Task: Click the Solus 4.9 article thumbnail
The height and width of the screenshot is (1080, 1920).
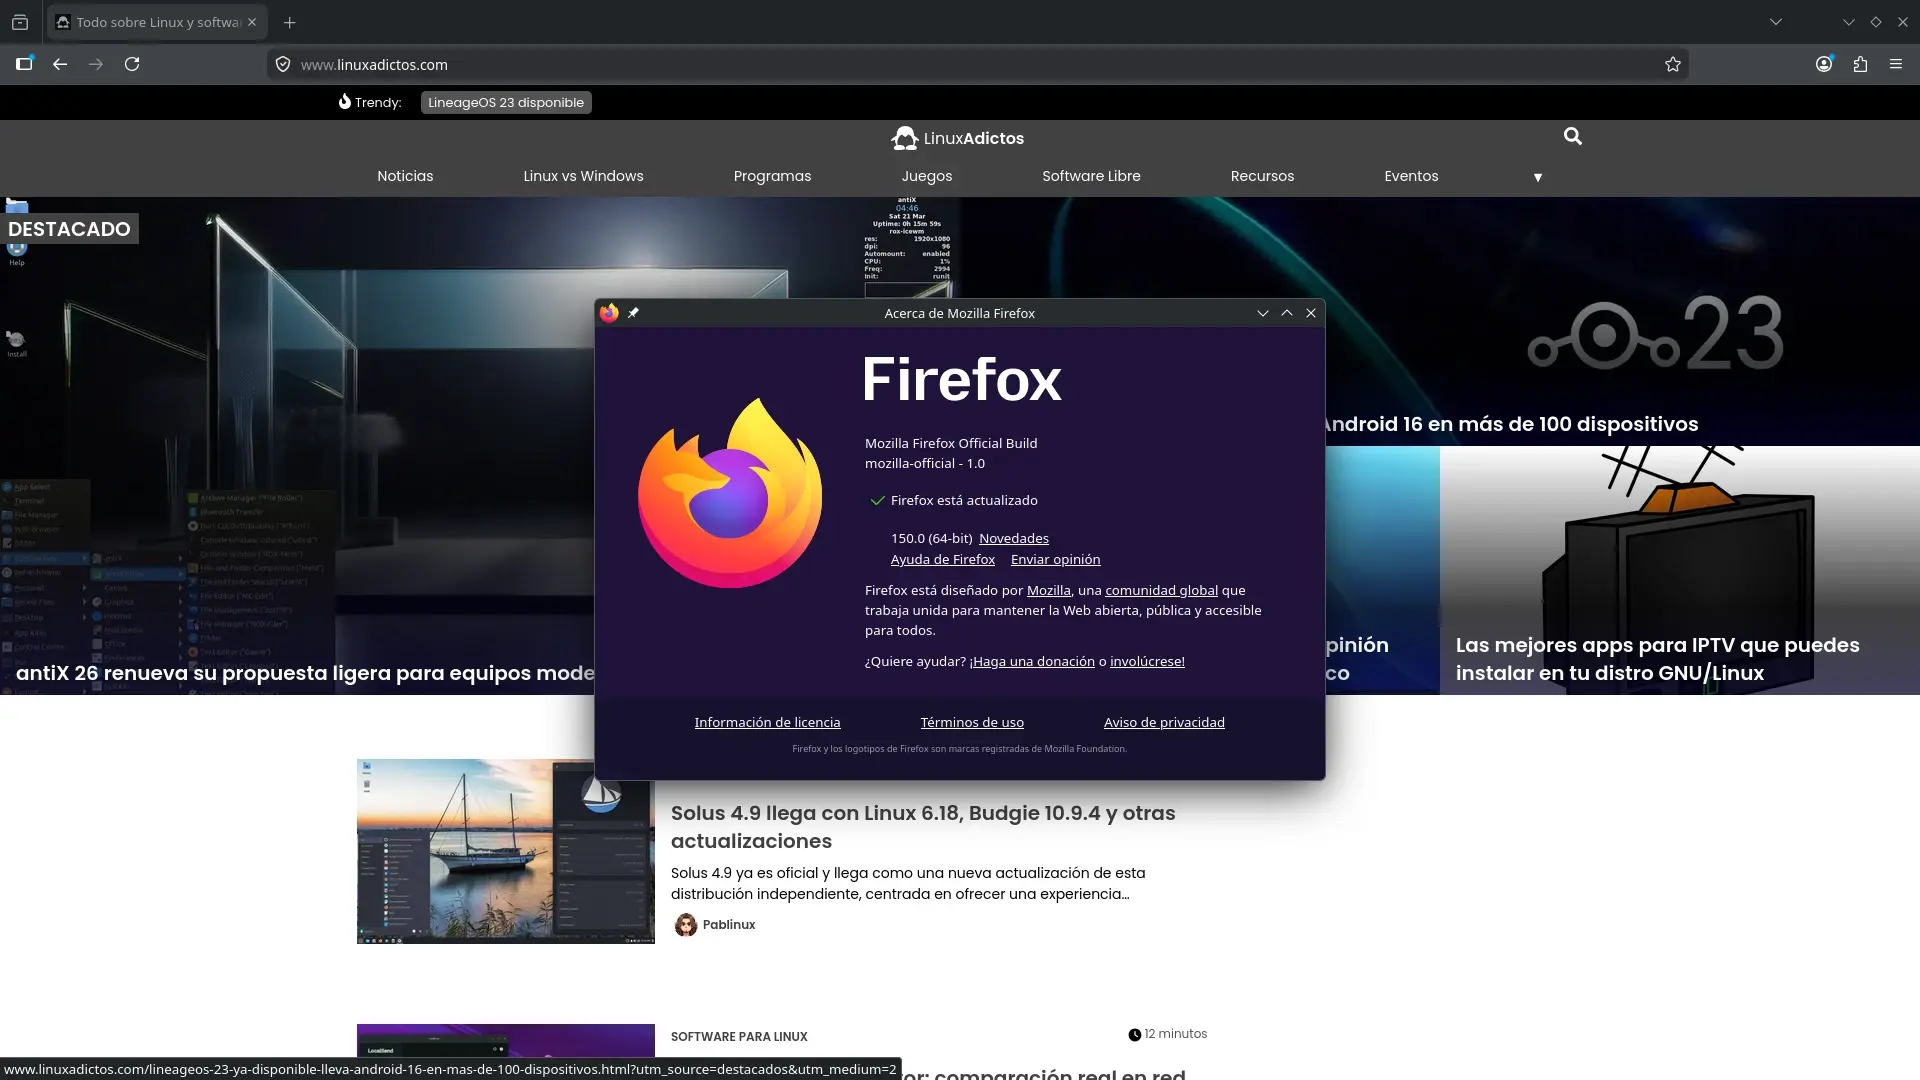Action: click(x=505, y=851)
